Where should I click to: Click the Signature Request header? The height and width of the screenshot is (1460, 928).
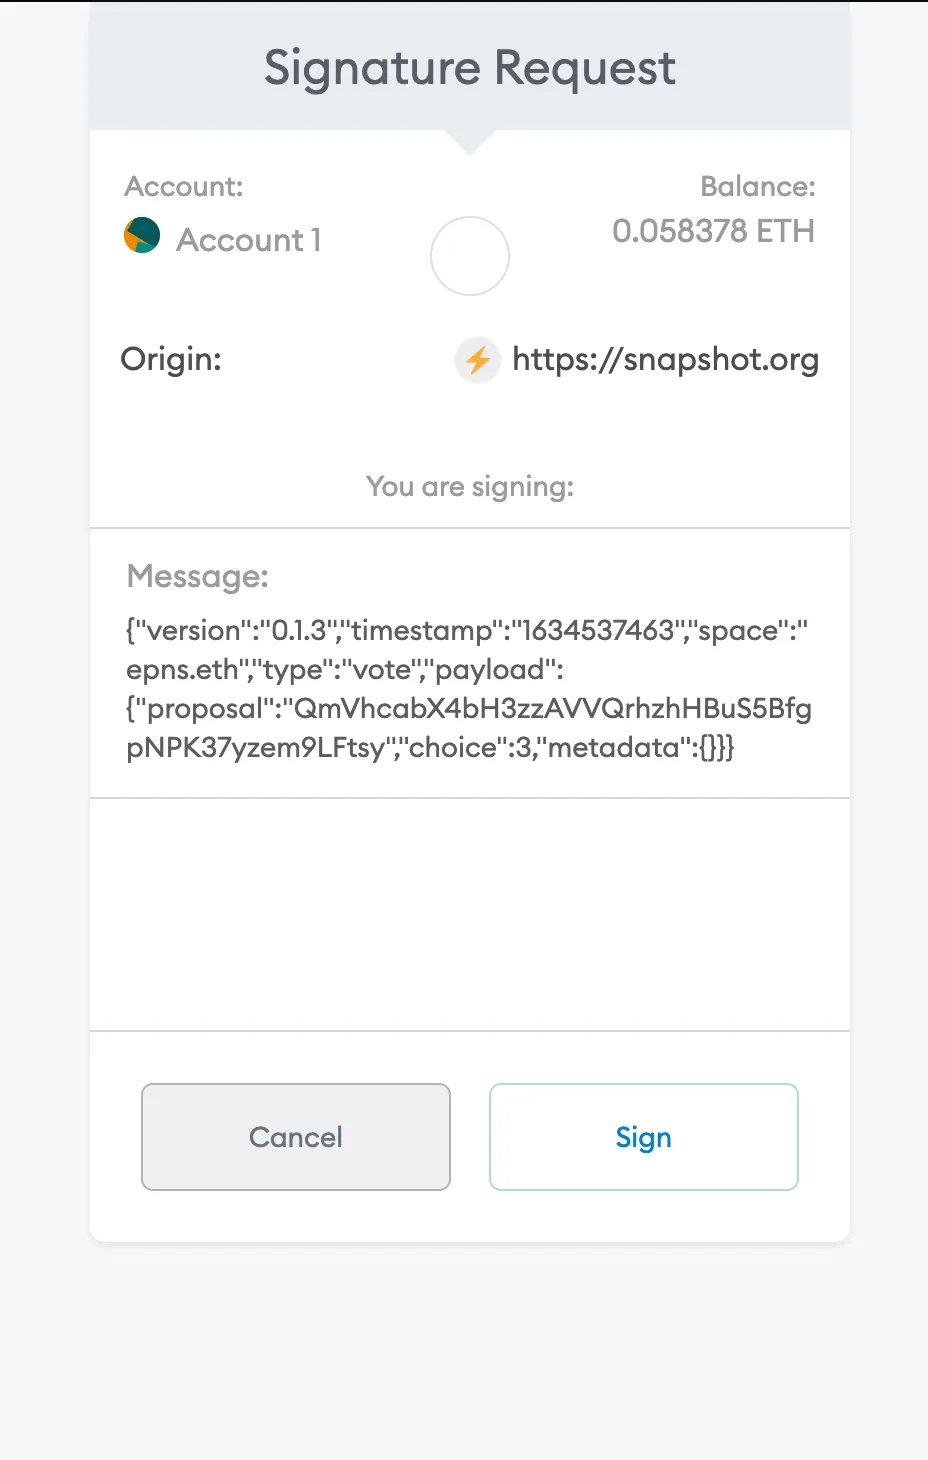[x=469, y=68]
